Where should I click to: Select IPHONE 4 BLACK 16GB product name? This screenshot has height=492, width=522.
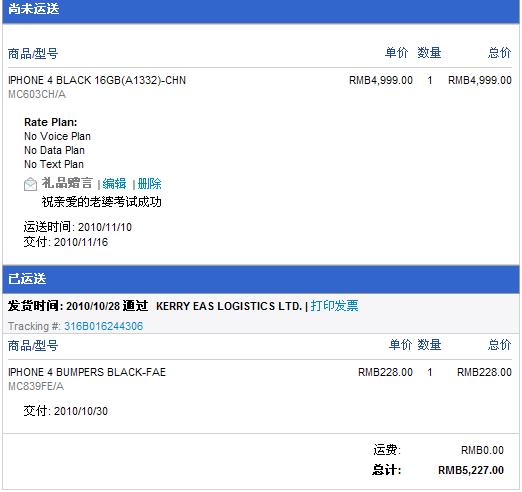click(x=97, y=80)
